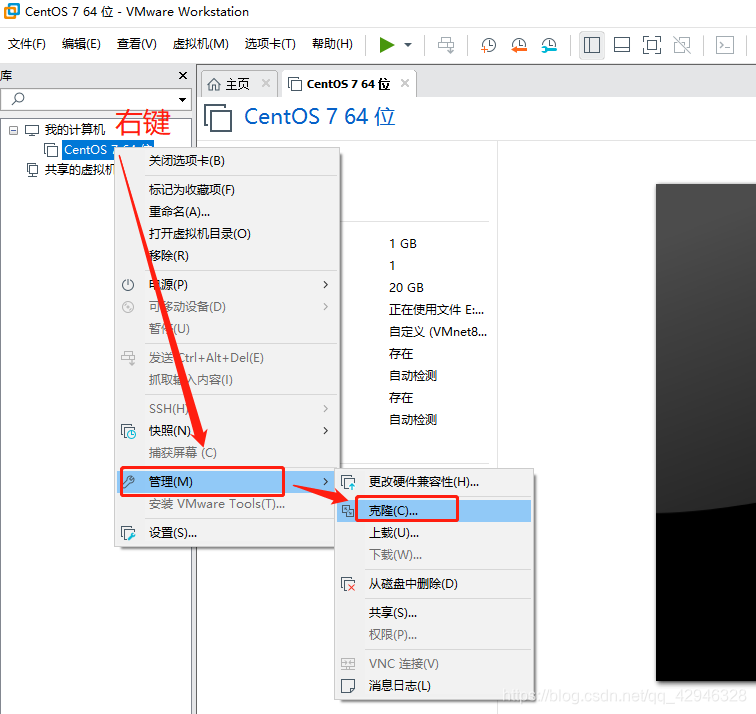This screenshot has height=714, width=756.
Task: Click the send Ctrl+Alt+Del toolbar icon
Action: tap(446, 45)
